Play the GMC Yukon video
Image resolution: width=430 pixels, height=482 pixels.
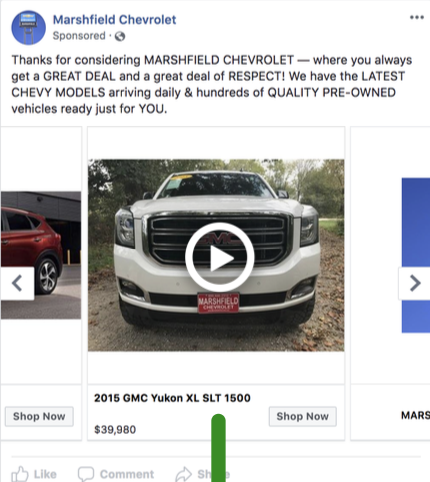(220, 257)
